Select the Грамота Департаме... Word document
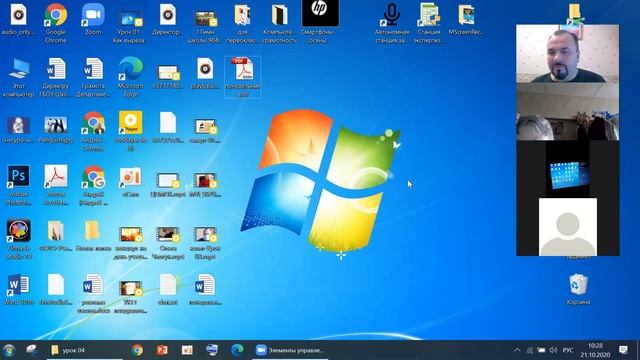 pos(93,78)
